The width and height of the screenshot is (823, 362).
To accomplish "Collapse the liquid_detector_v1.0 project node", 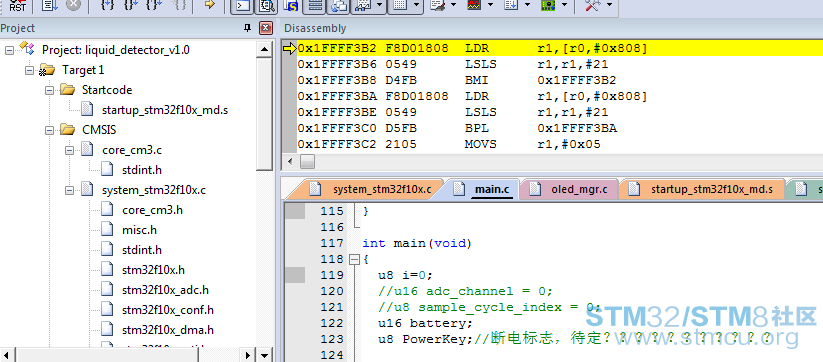I will tap(9, 50).
